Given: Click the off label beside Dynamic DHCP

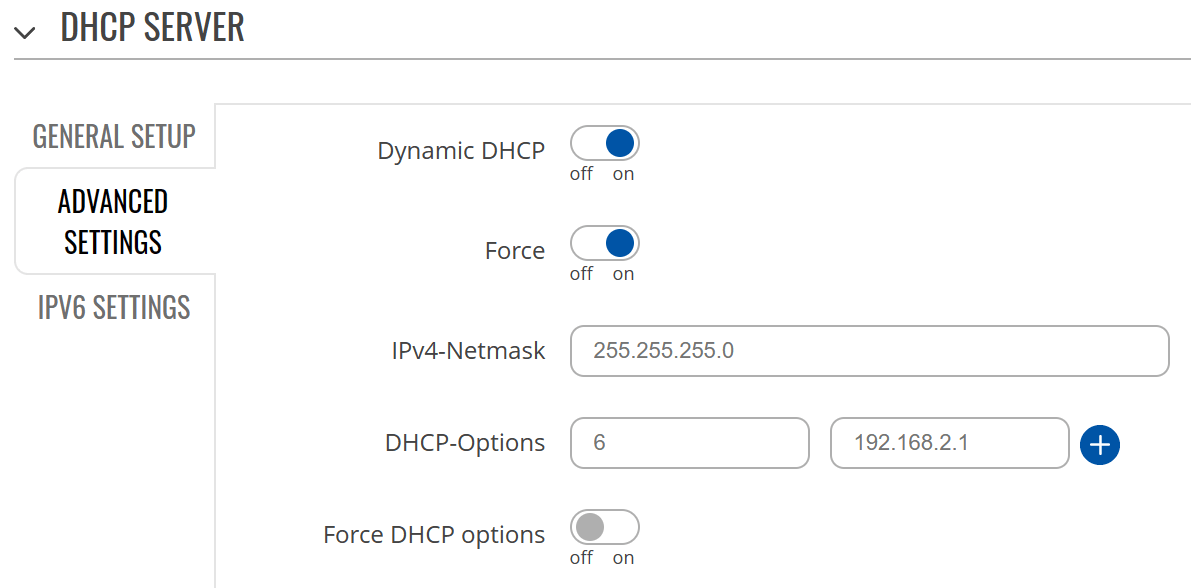Looking at the screenshot, I should click(x=580, y=173).
